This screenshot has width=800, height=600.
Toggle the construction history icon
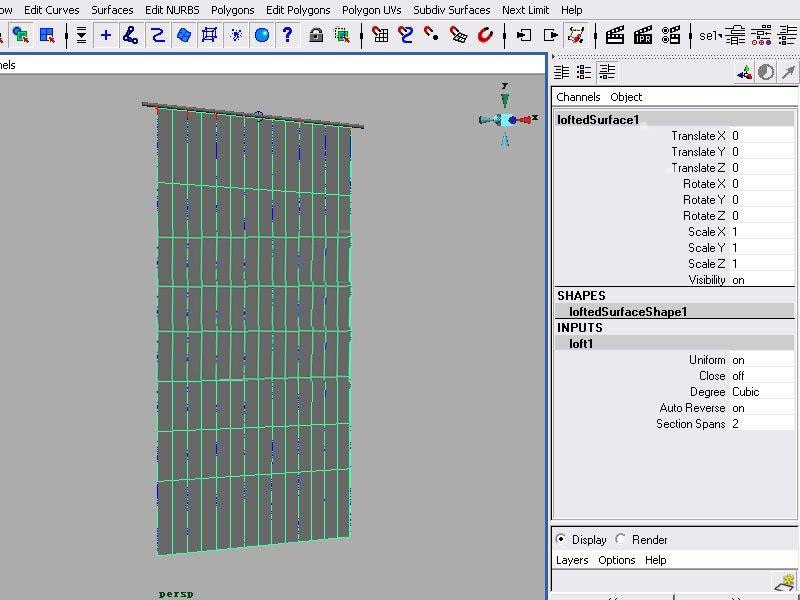[576, 35]
